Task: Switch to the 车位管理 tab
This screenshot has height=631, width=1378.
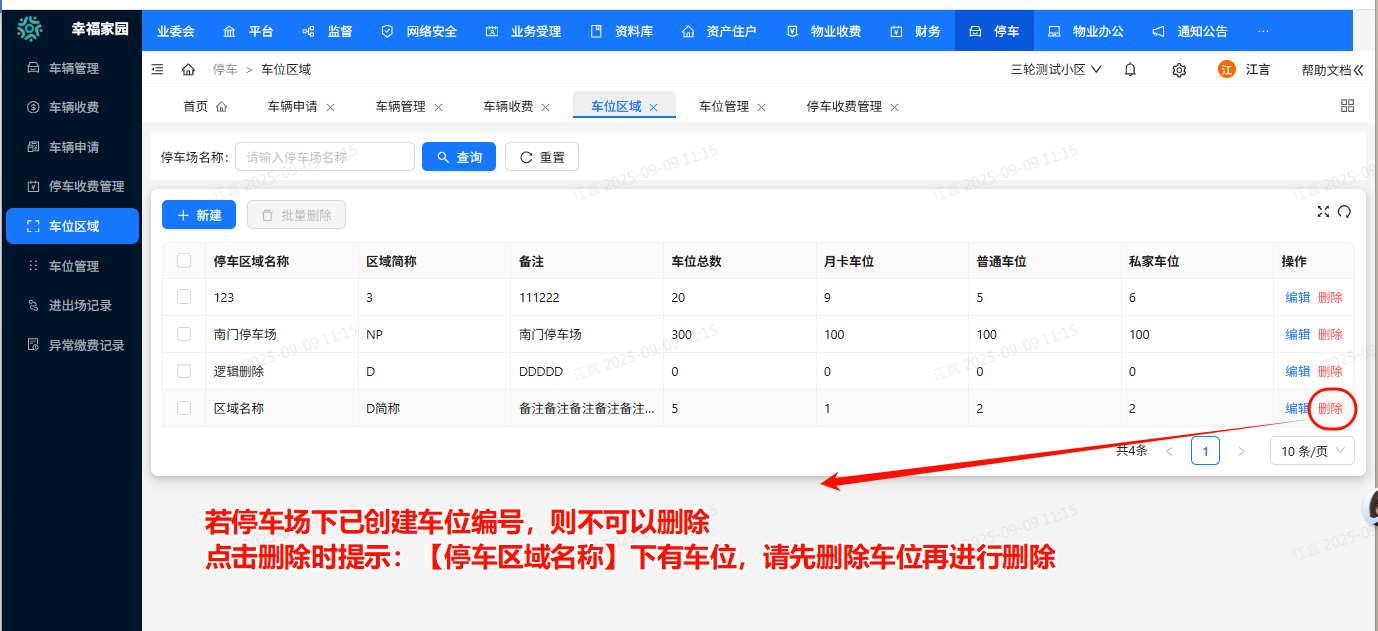Action: (723, 107)
